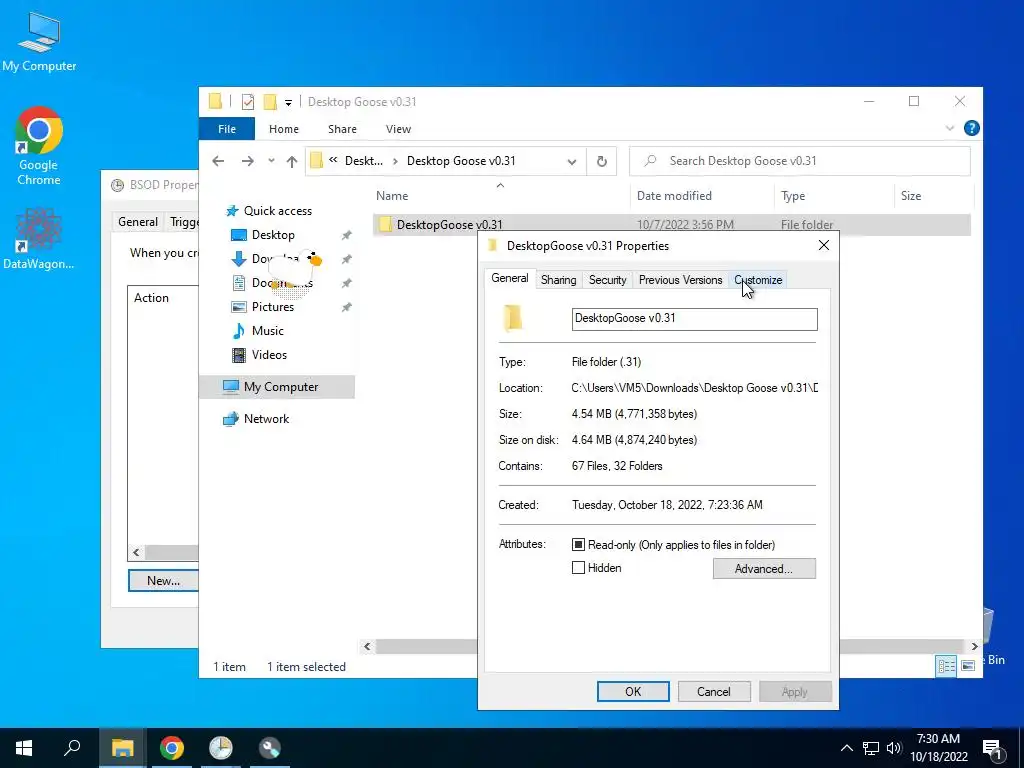Expand the ribbon with the chevron
Viewport: 1024px width, 768px height.
tap(950, 129)
